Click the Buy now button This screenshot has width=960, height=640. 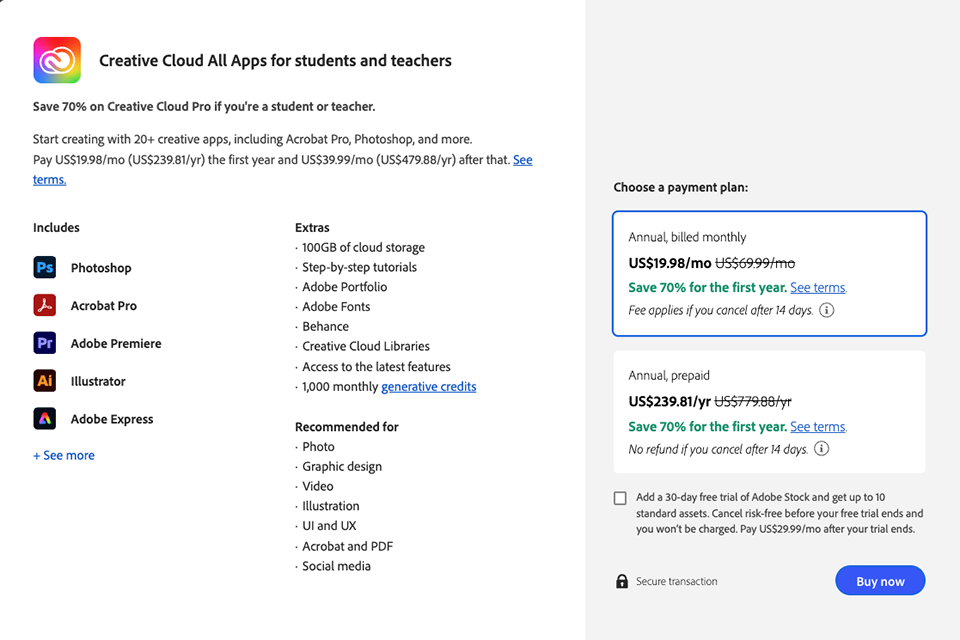(880, 581)
